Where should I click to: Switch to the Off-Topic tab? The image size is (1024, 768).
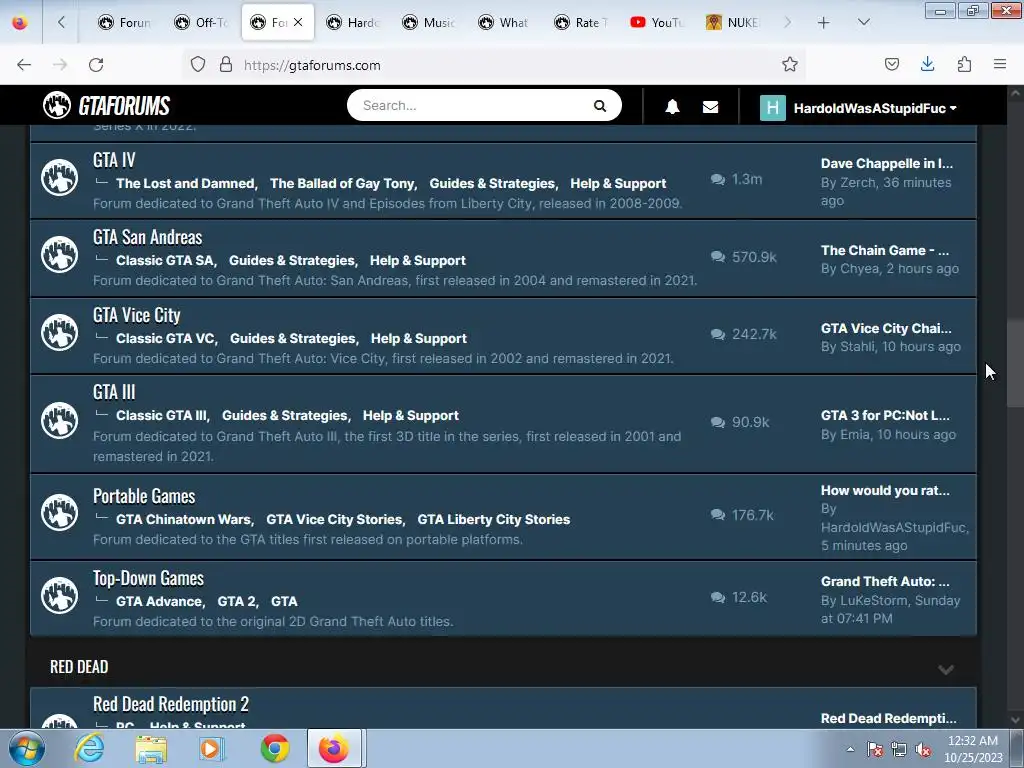(201, 22)
